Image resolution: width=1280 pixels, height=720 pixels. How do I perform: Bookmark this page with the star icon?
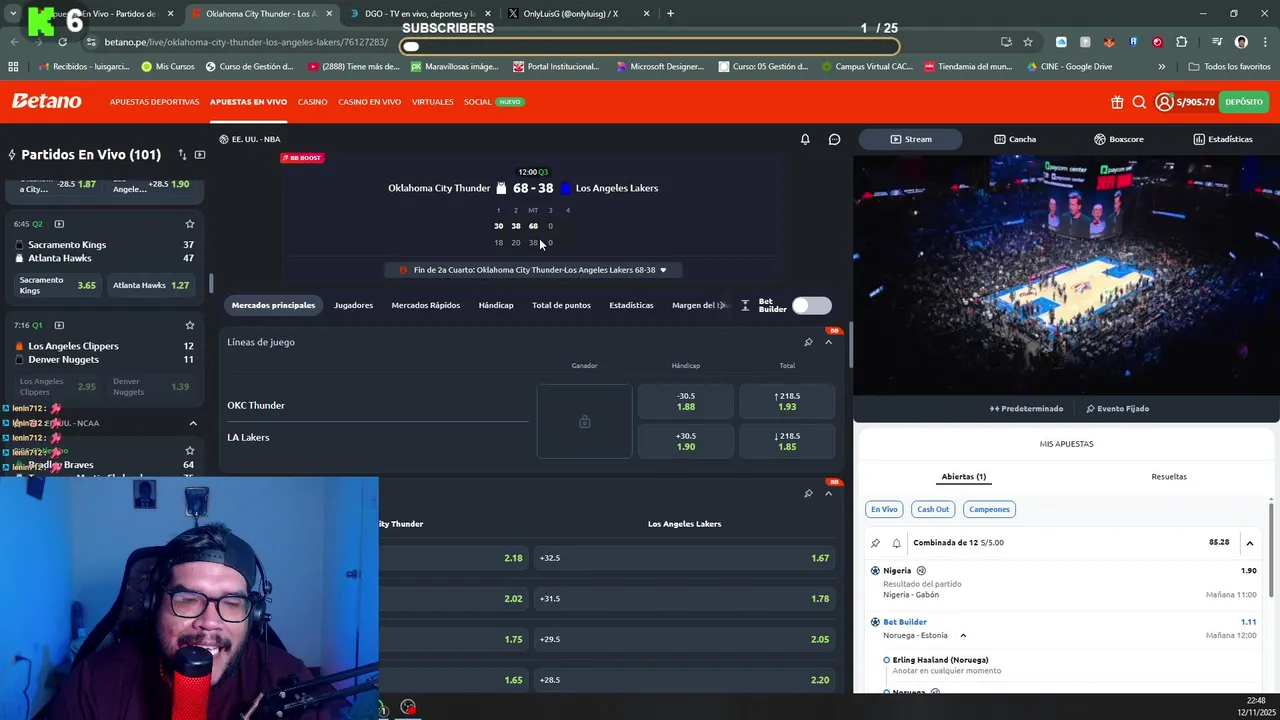1027,42
